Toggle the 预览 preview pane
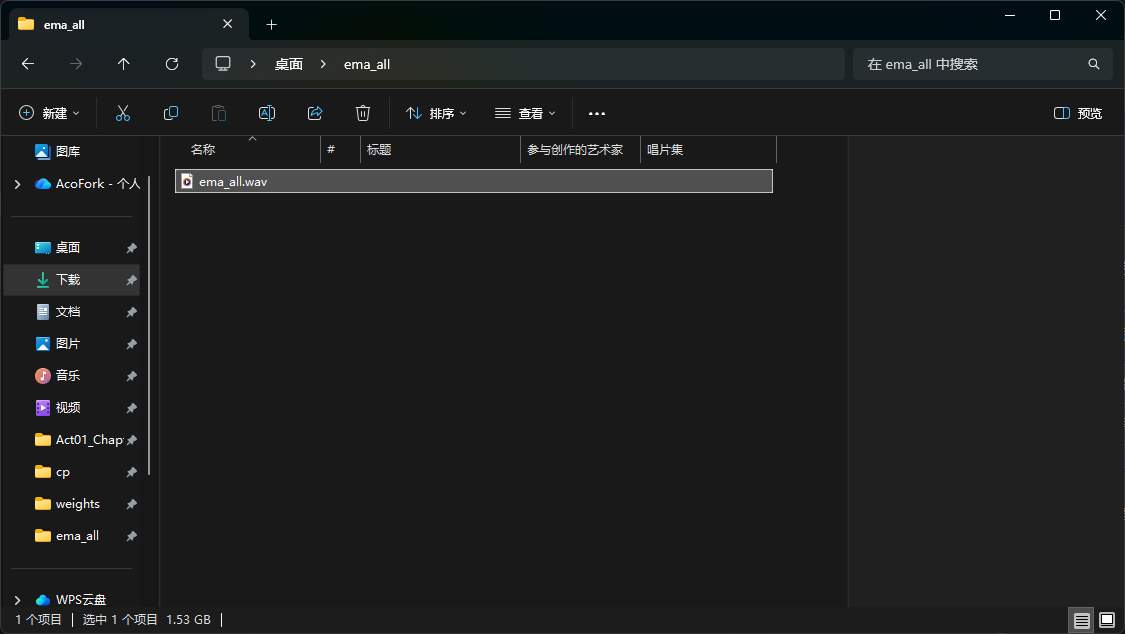This screenshot has width=1125, height=634. (x=1078, y=114)
